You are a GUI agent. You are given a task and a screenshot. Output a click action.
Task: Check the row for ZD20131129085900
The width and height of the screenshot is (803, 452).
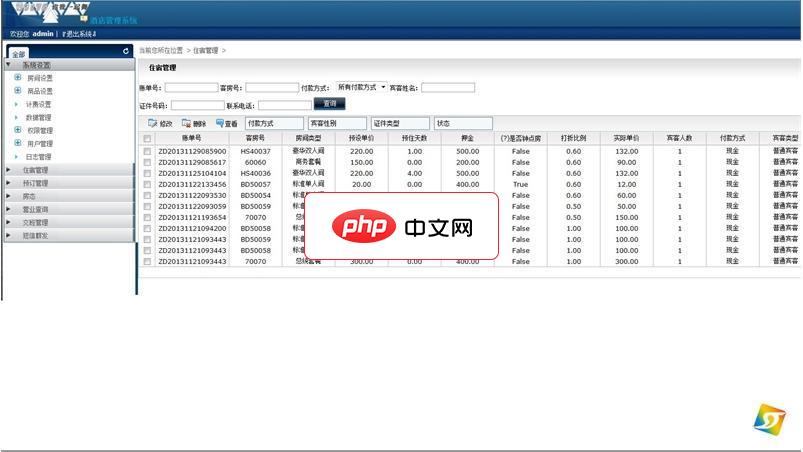click(x=147, y=151)
